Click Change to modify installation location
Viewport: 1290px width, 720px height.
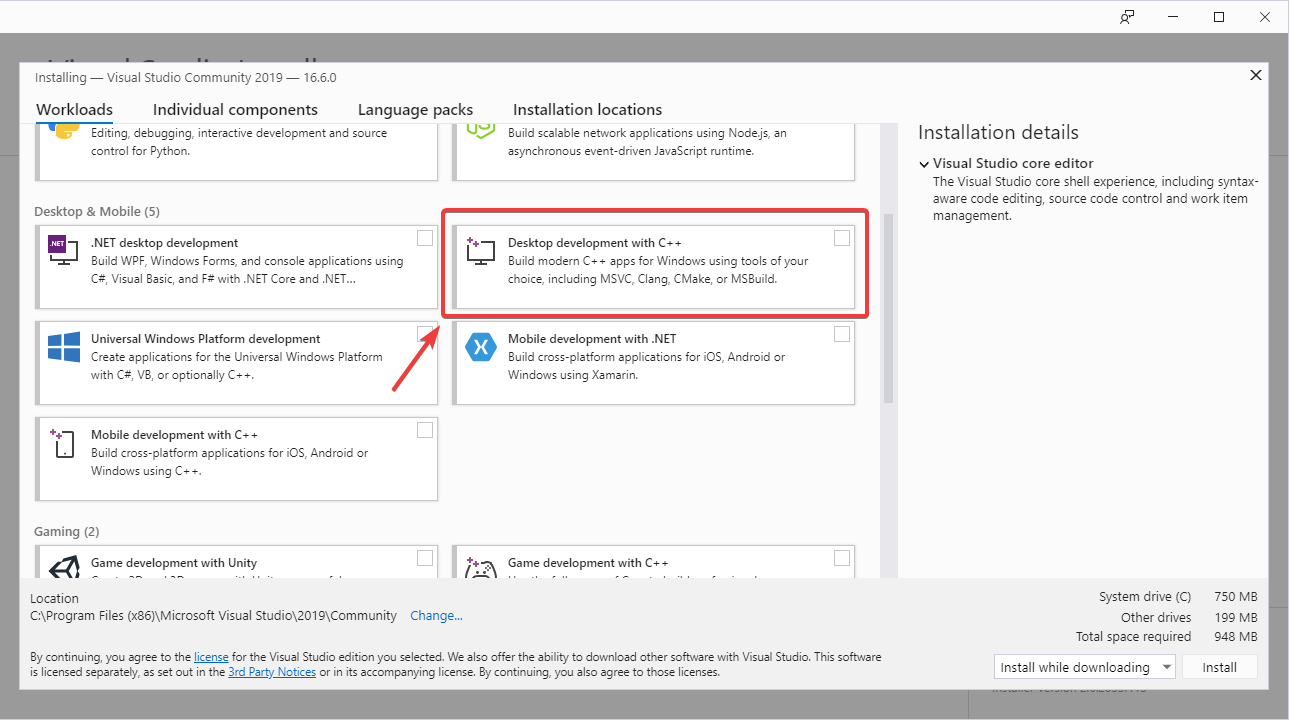tap(436, 615)
